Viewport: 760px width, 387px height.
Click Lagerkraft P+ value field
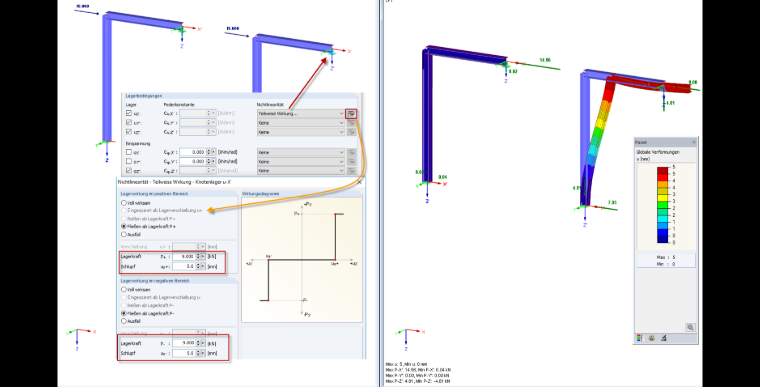[184, 256]
